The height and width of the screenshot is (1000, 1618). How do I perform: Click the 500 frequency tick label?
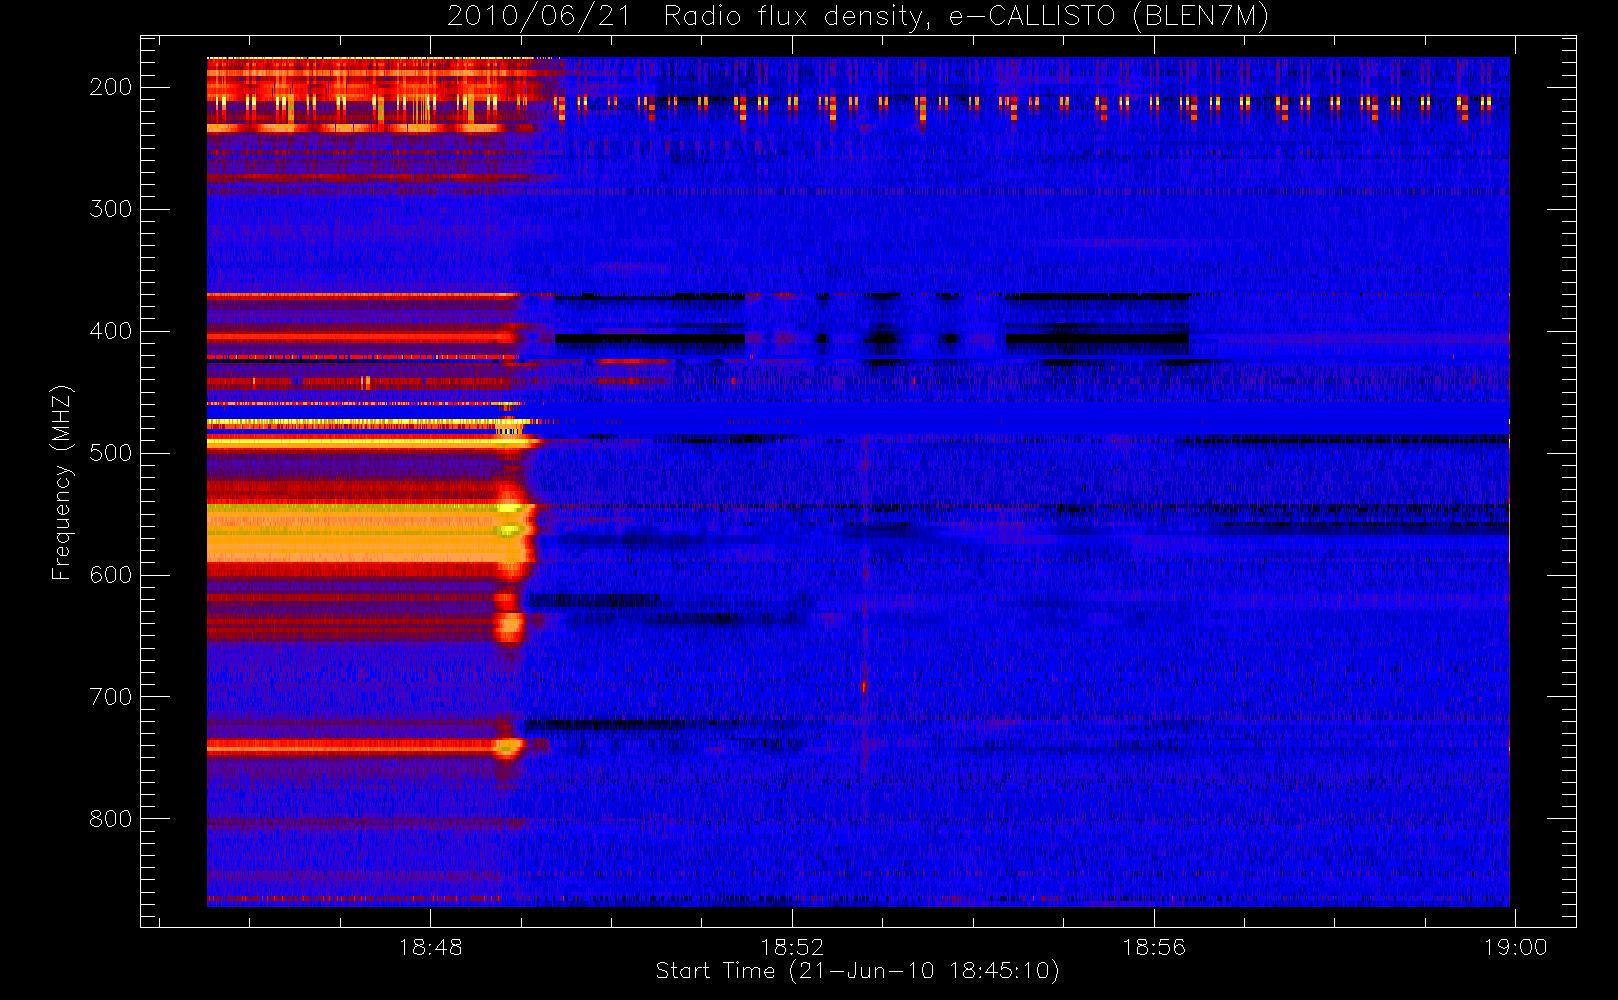tap(111, 453)
